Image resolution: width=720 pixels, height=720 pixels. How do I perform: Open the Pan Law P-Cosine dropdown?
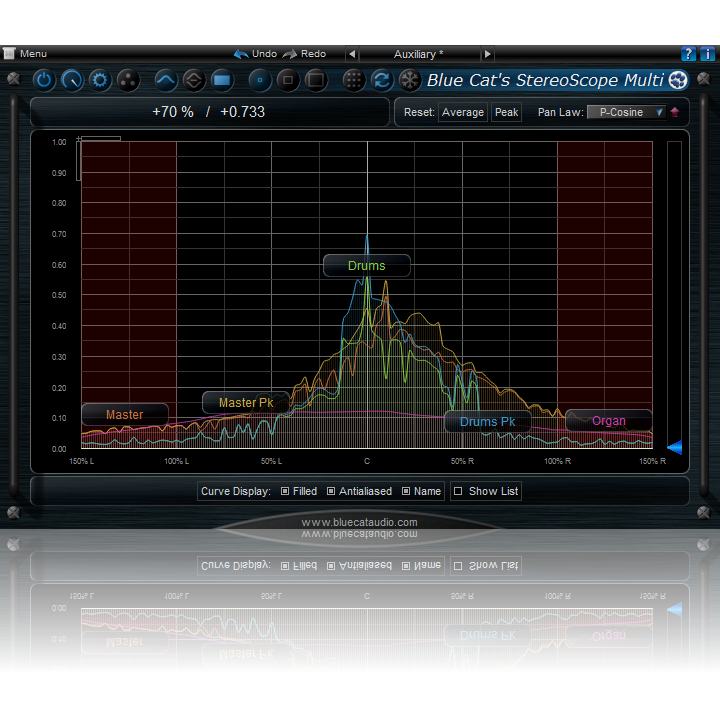(626, 112)
